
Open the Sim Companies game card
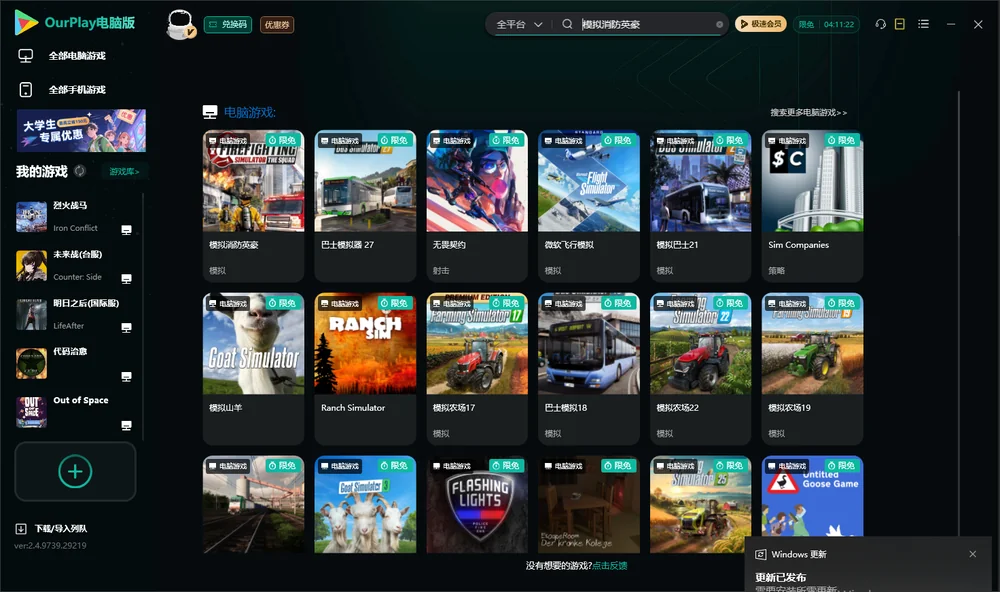(x=812, y=206)
